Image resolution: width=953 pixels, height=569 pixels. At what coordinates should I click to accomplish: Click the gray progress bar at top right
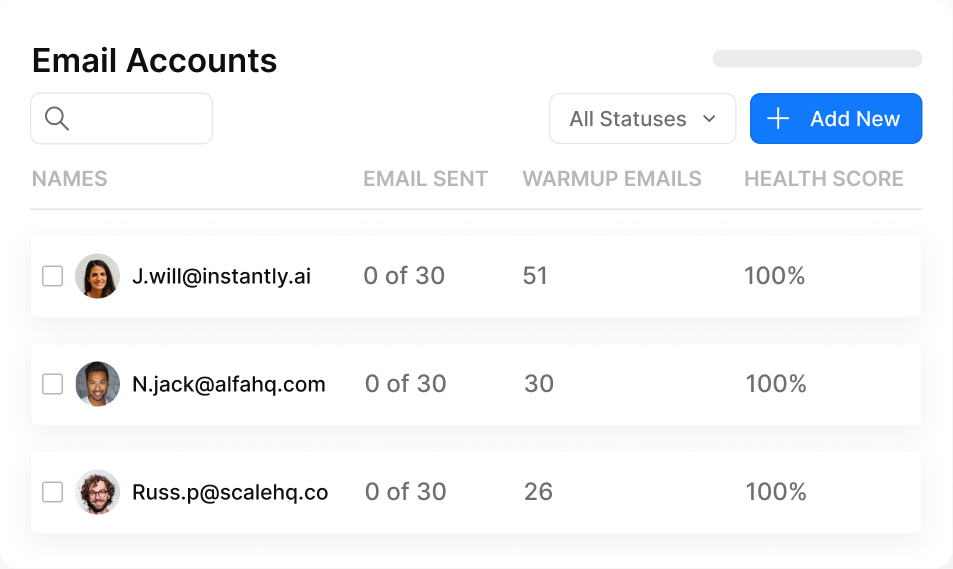tap(817, 59)
